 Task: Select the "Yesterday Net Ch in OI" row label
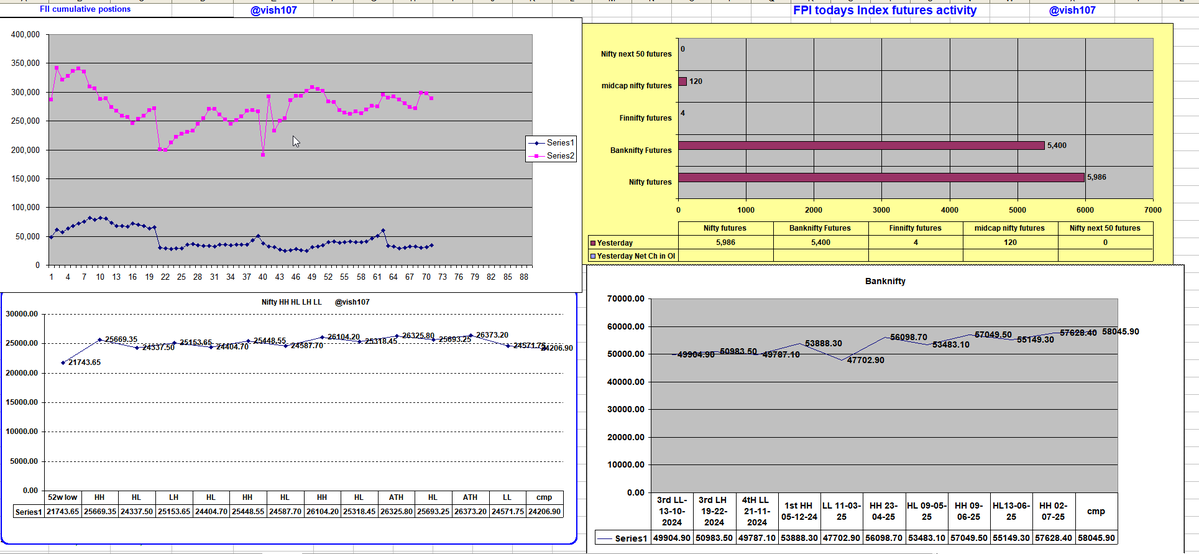click(632, 255)
